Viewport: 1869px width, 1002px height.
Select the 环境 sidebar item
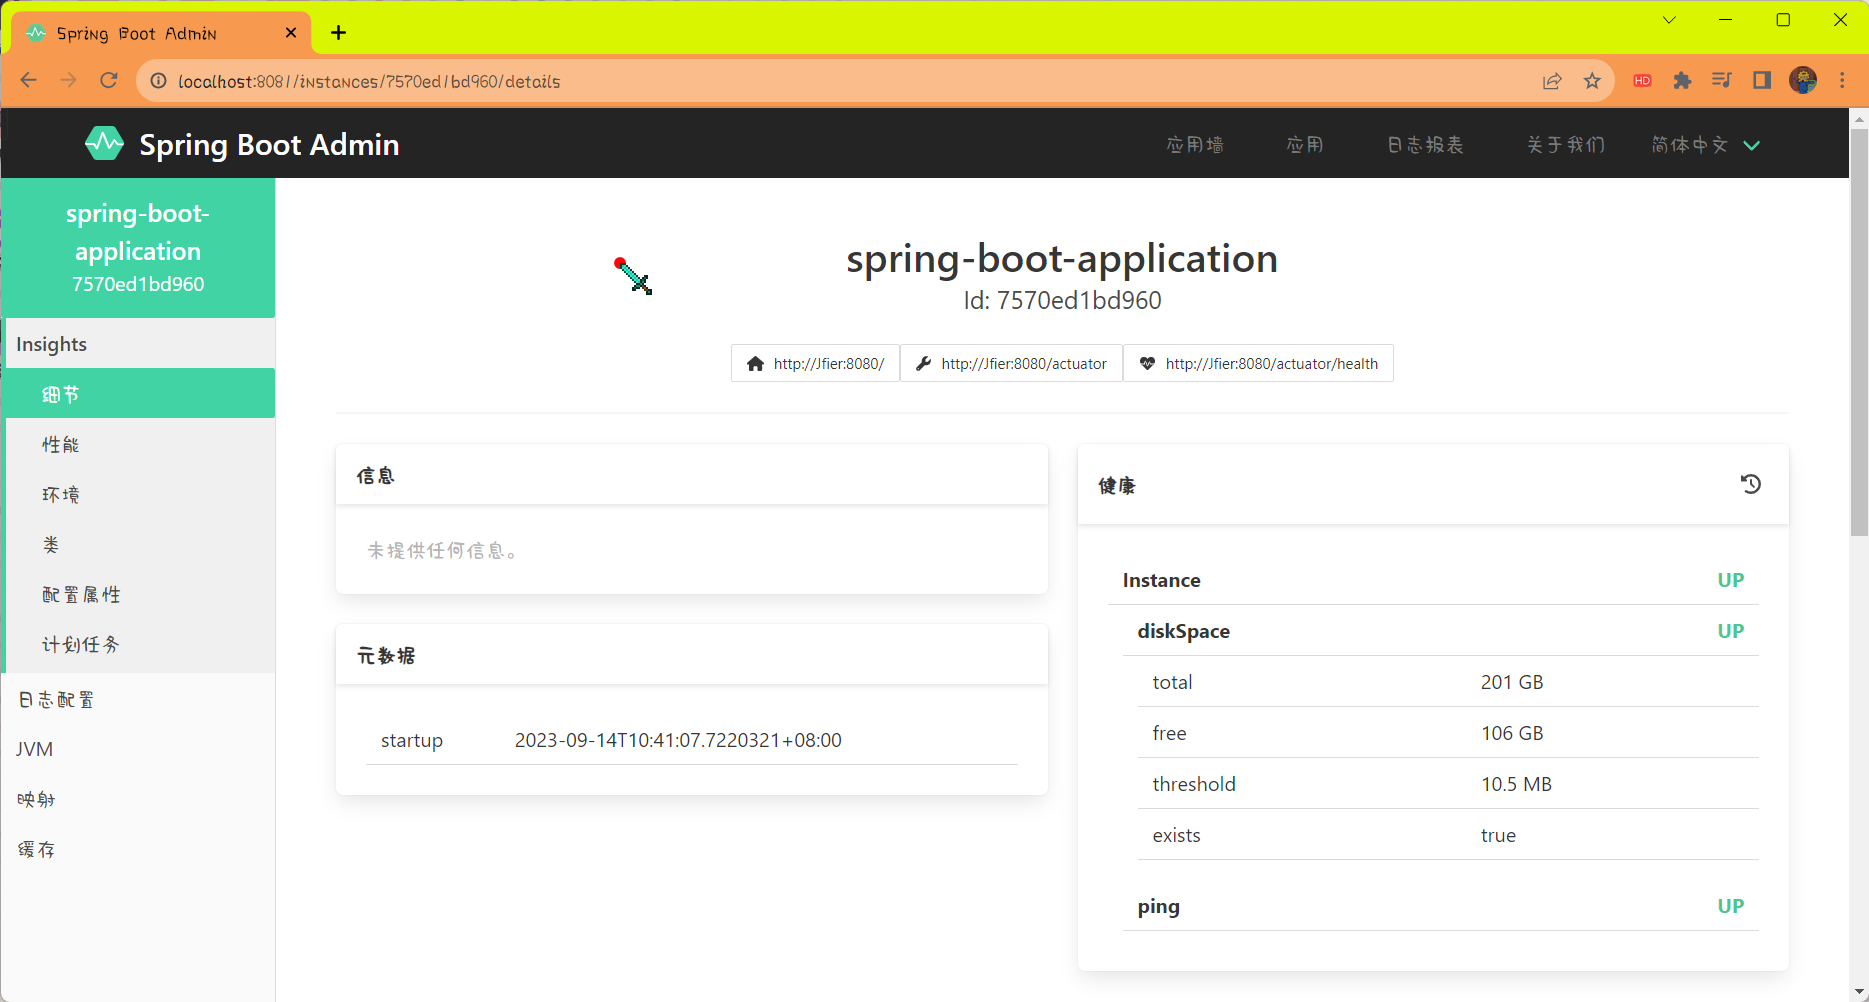click(x=140, y=494)
